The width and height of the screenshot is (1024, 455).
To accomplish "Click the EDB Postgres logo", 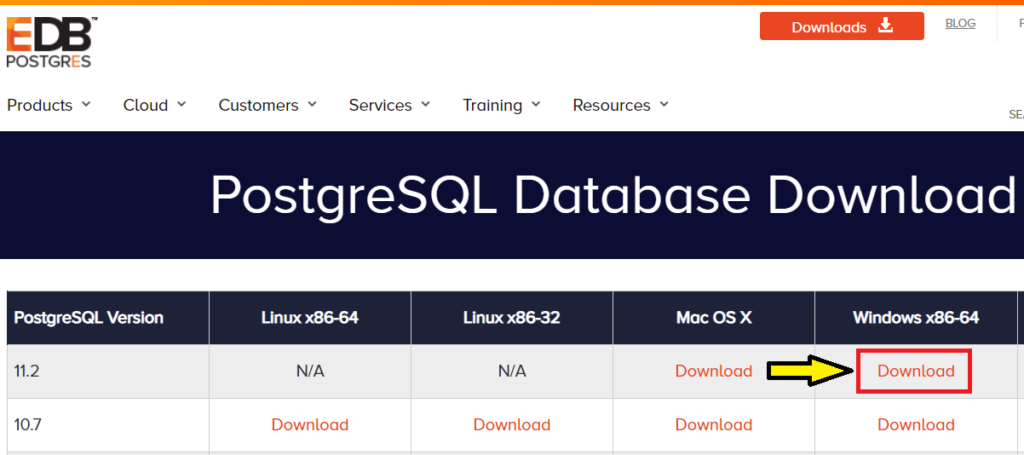I will (x=49, y=42).
